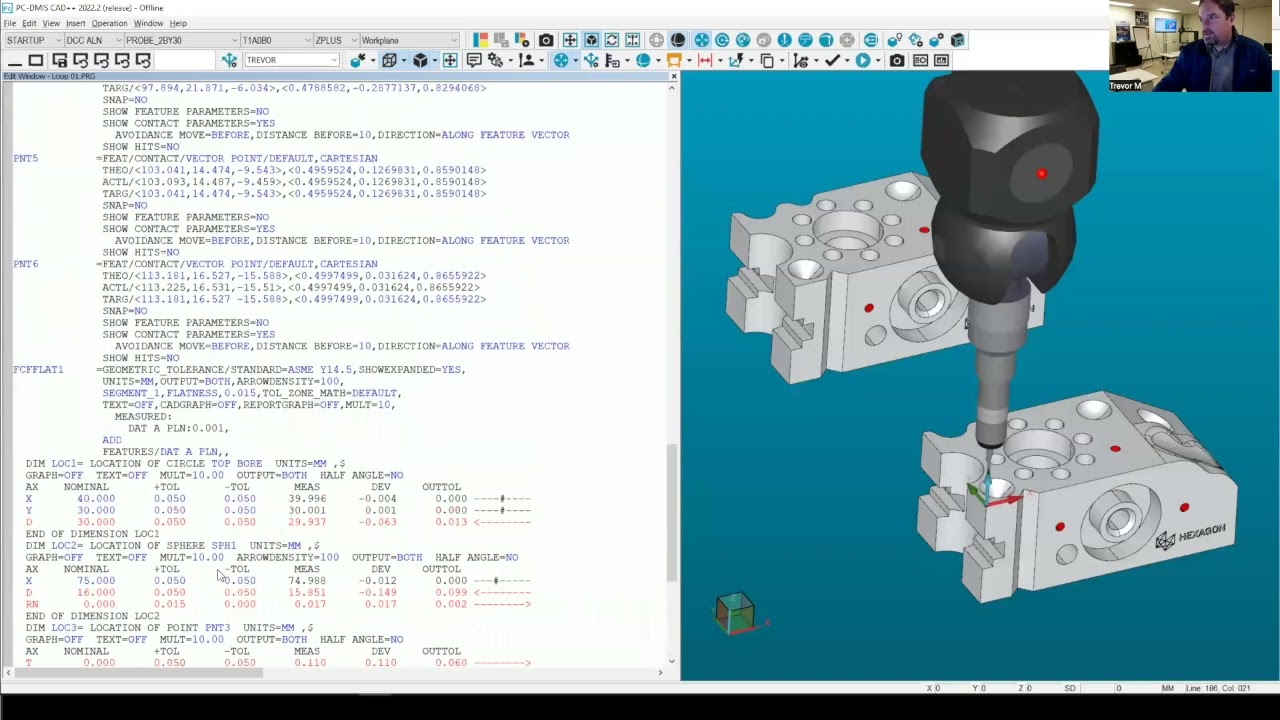Click the camera snapshot icon in top toolbar
1280x720 pixels.
pos(546,40)
